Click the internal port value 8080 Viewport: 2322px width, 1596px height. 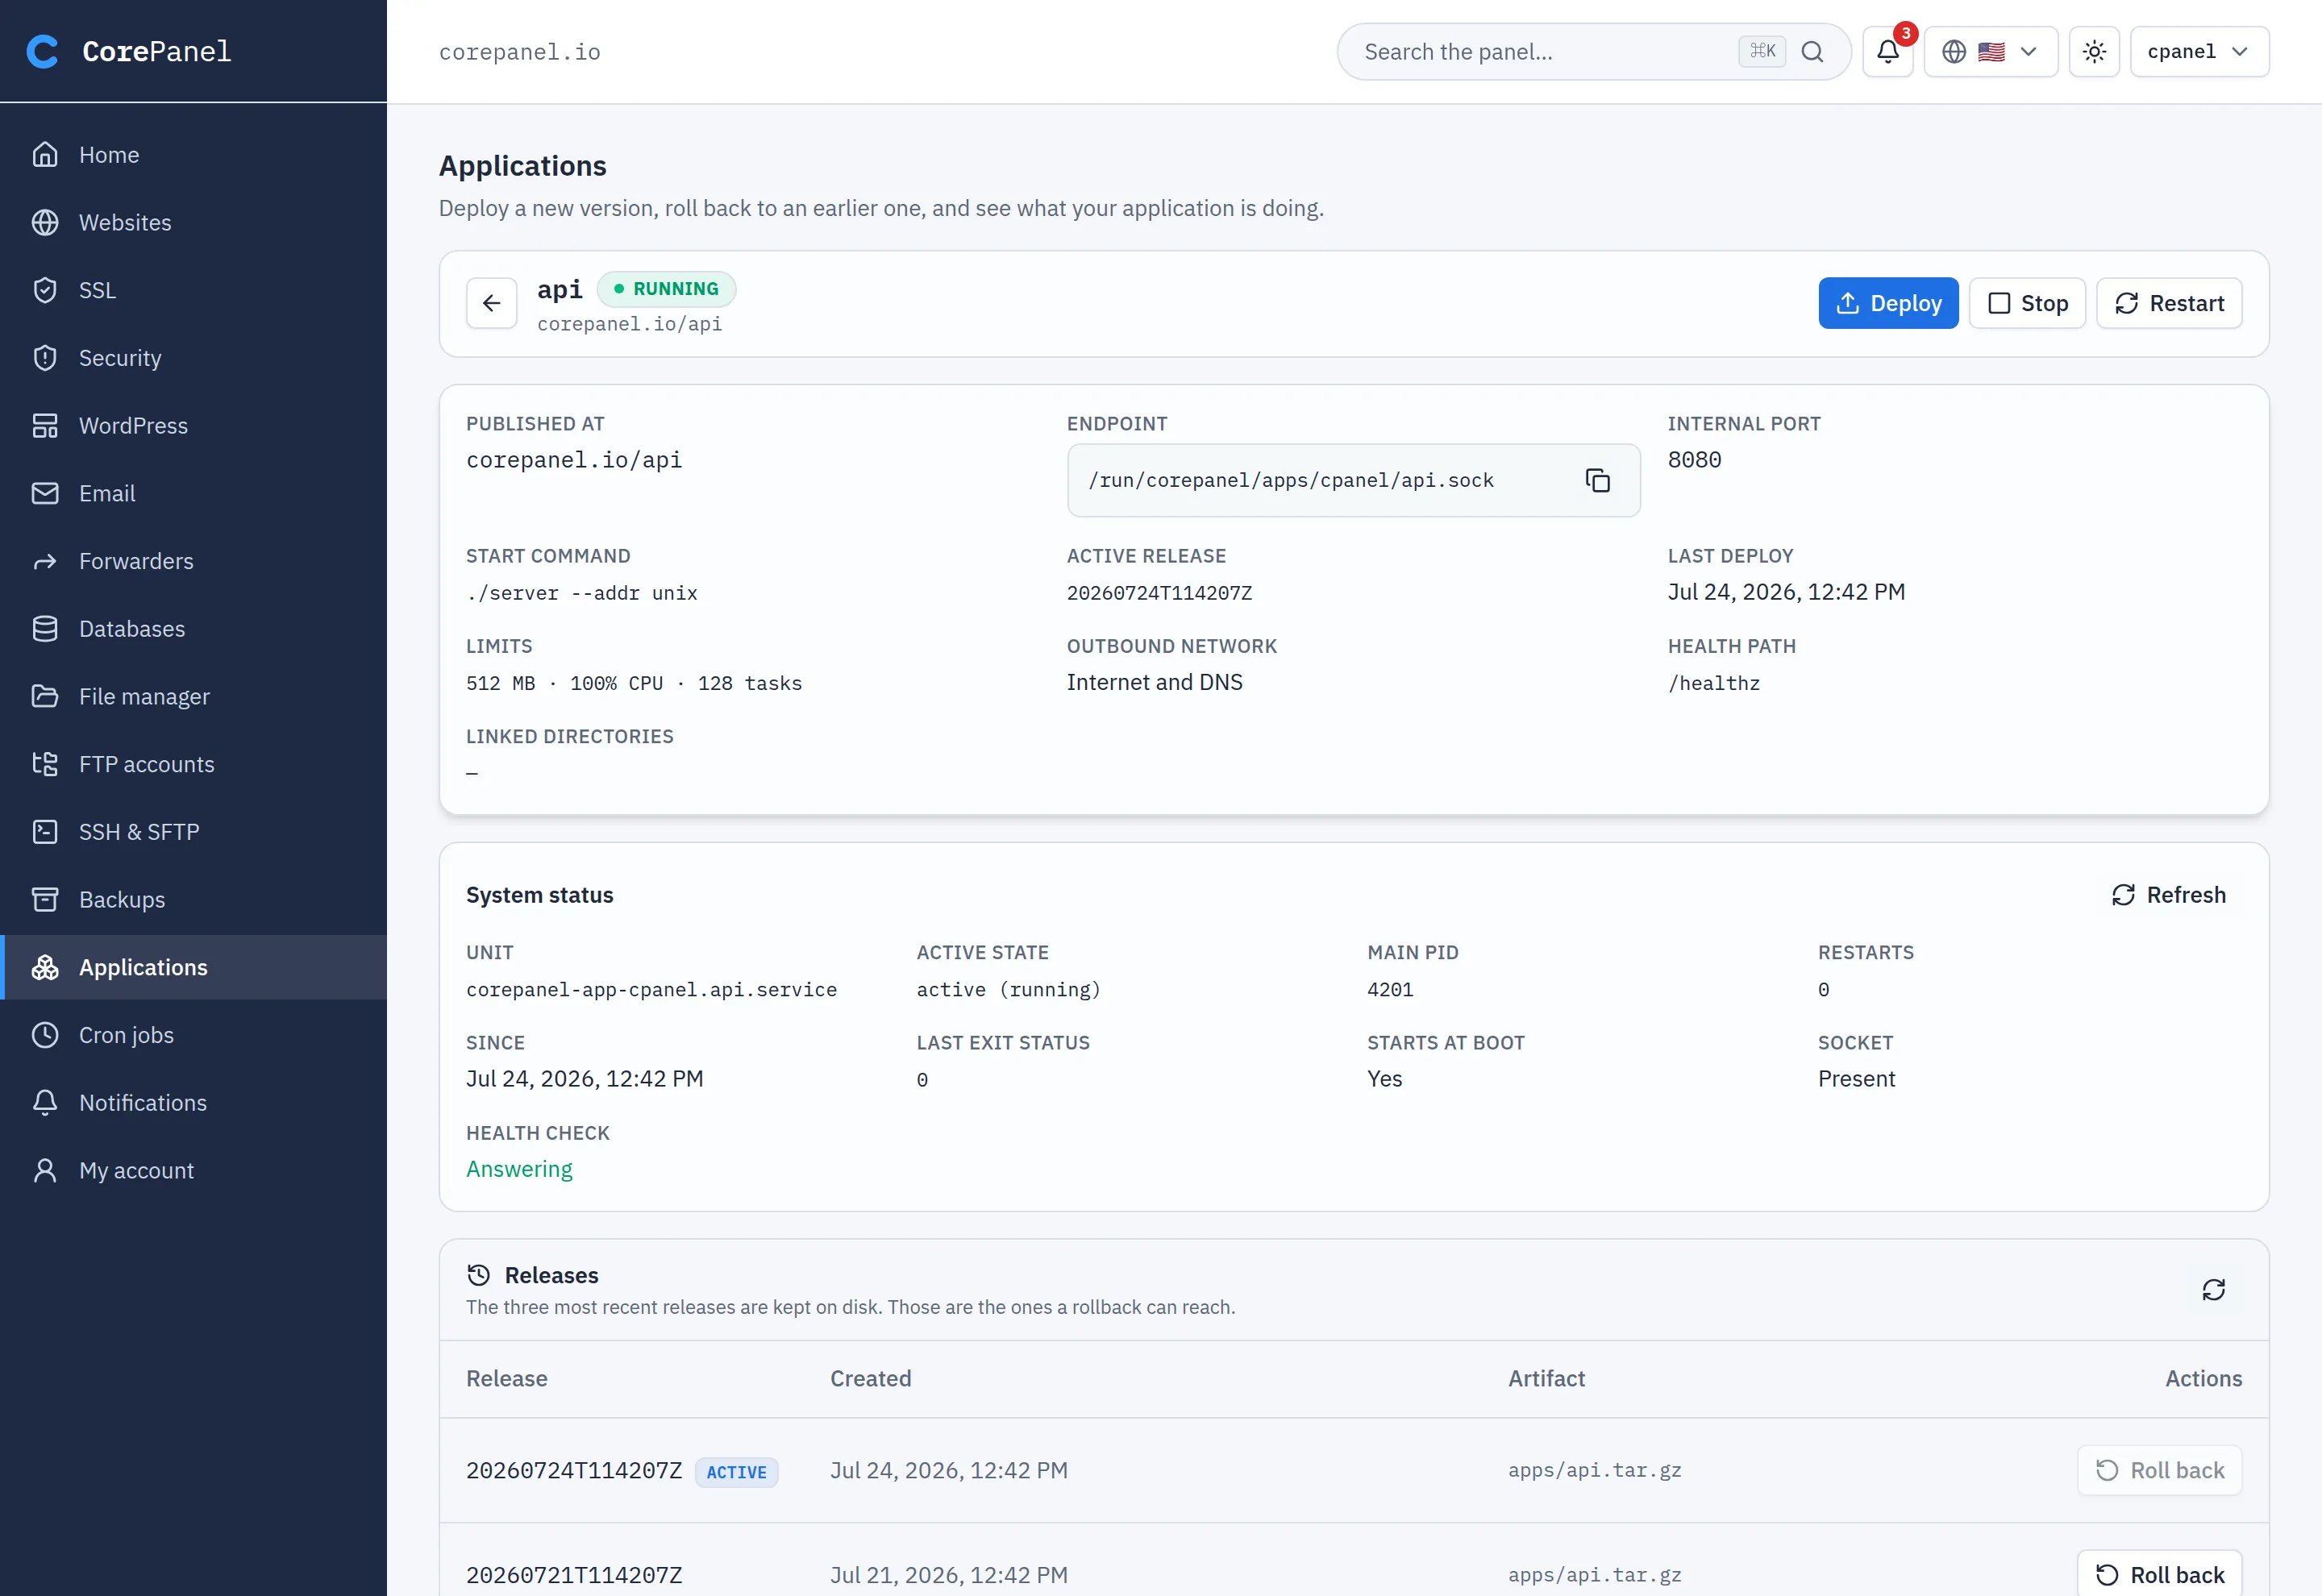[1694, 460]
